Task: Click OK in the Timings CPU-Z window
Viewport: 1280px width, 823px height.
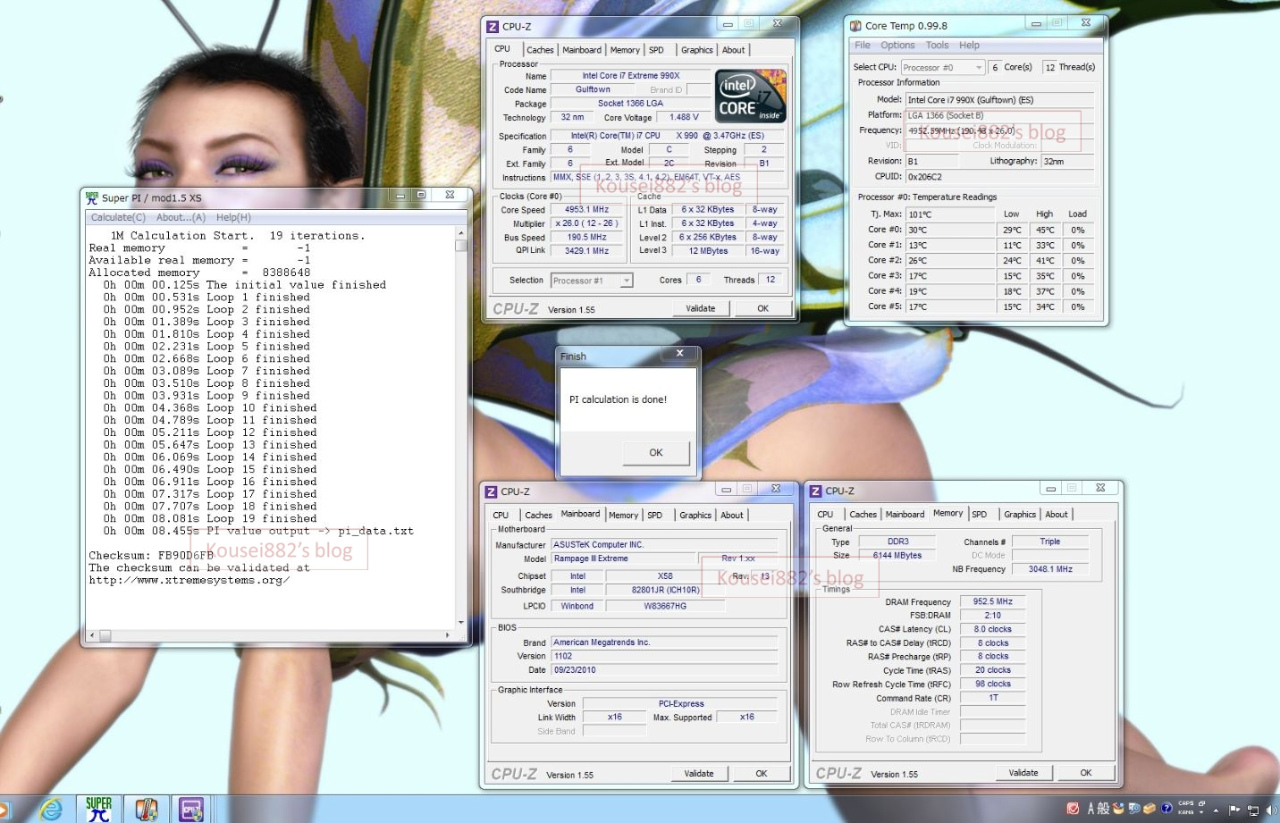Action: pos(1086,772)
